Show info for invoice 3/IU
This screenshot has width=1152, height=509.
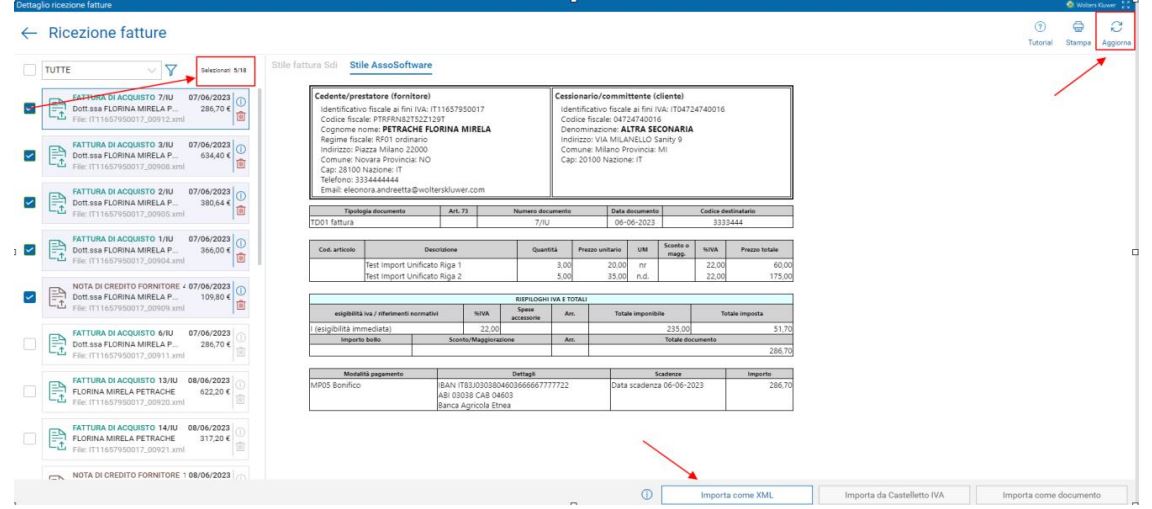pos(240,149)
